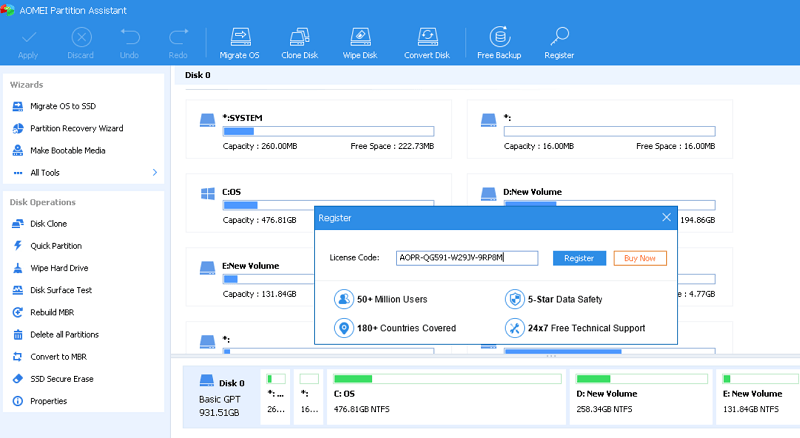Open the Migrate OS tool
The image size is (800, 438).
point(239,44)
